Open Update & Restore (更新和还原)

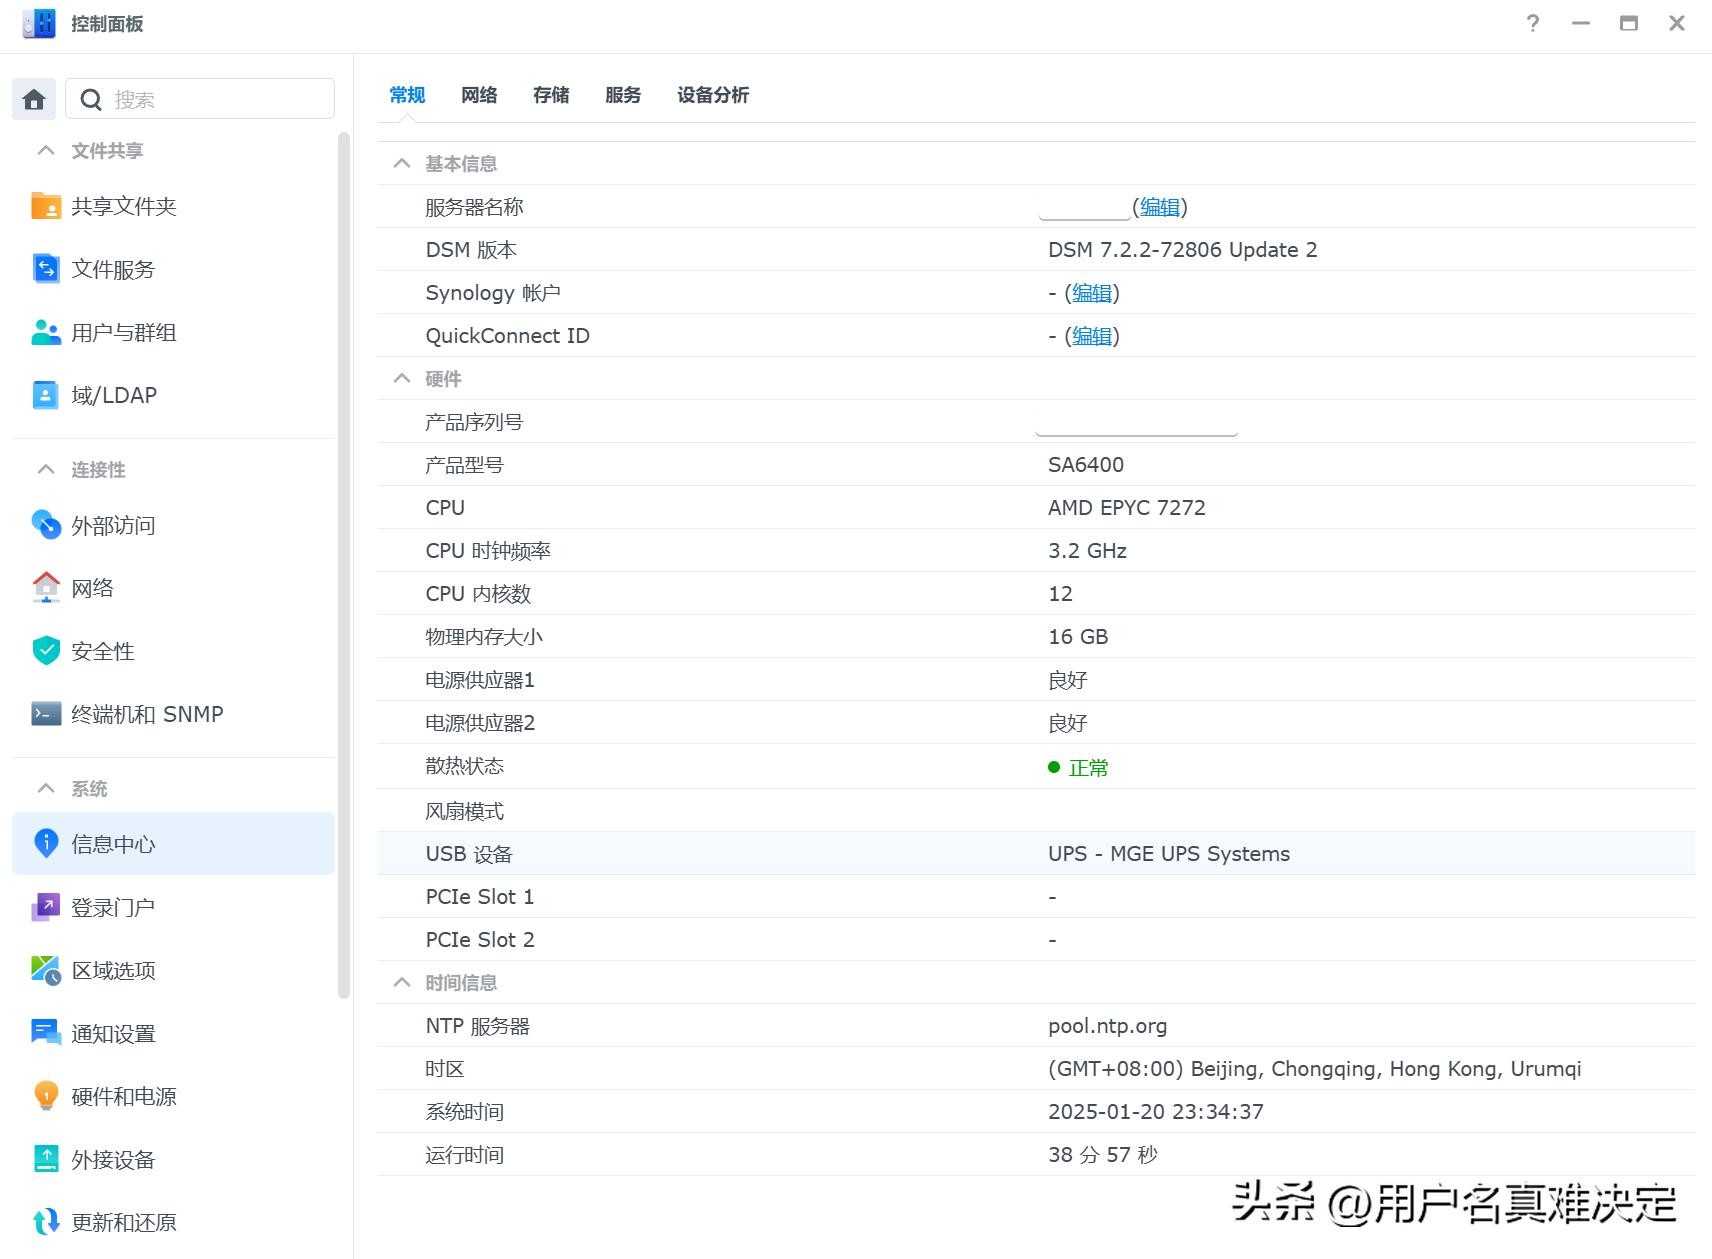[123, 1223]
